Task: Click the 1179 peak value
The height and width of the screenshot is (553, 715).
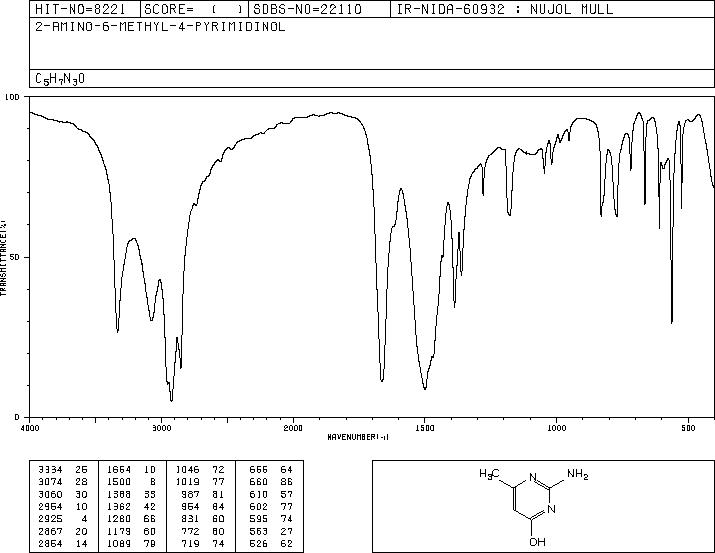Action: (119, 531)
